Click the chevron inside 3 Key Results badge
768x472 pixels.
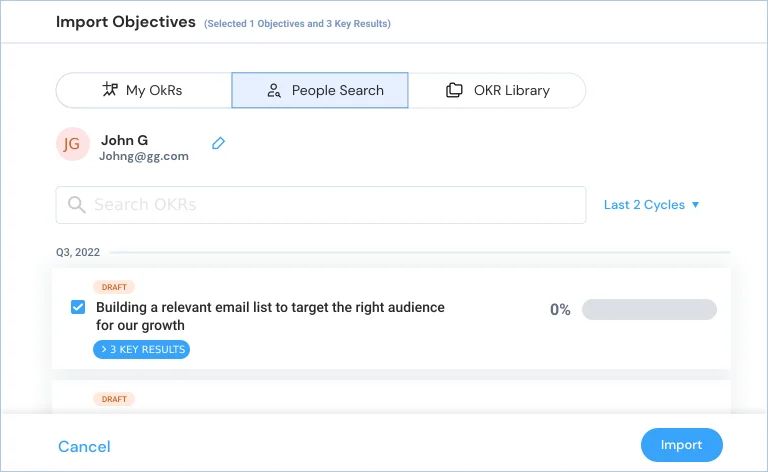click(x=104, y=349)
